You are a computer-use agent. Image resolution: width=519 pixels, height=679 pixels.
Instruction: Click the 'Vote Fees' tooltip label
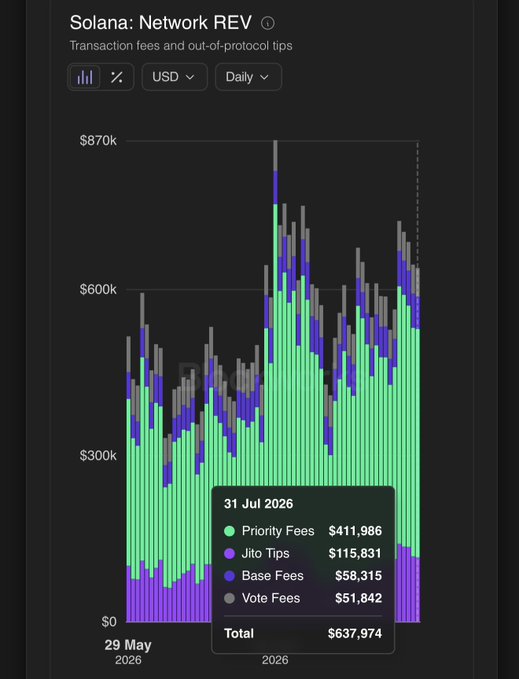(271, 598)
